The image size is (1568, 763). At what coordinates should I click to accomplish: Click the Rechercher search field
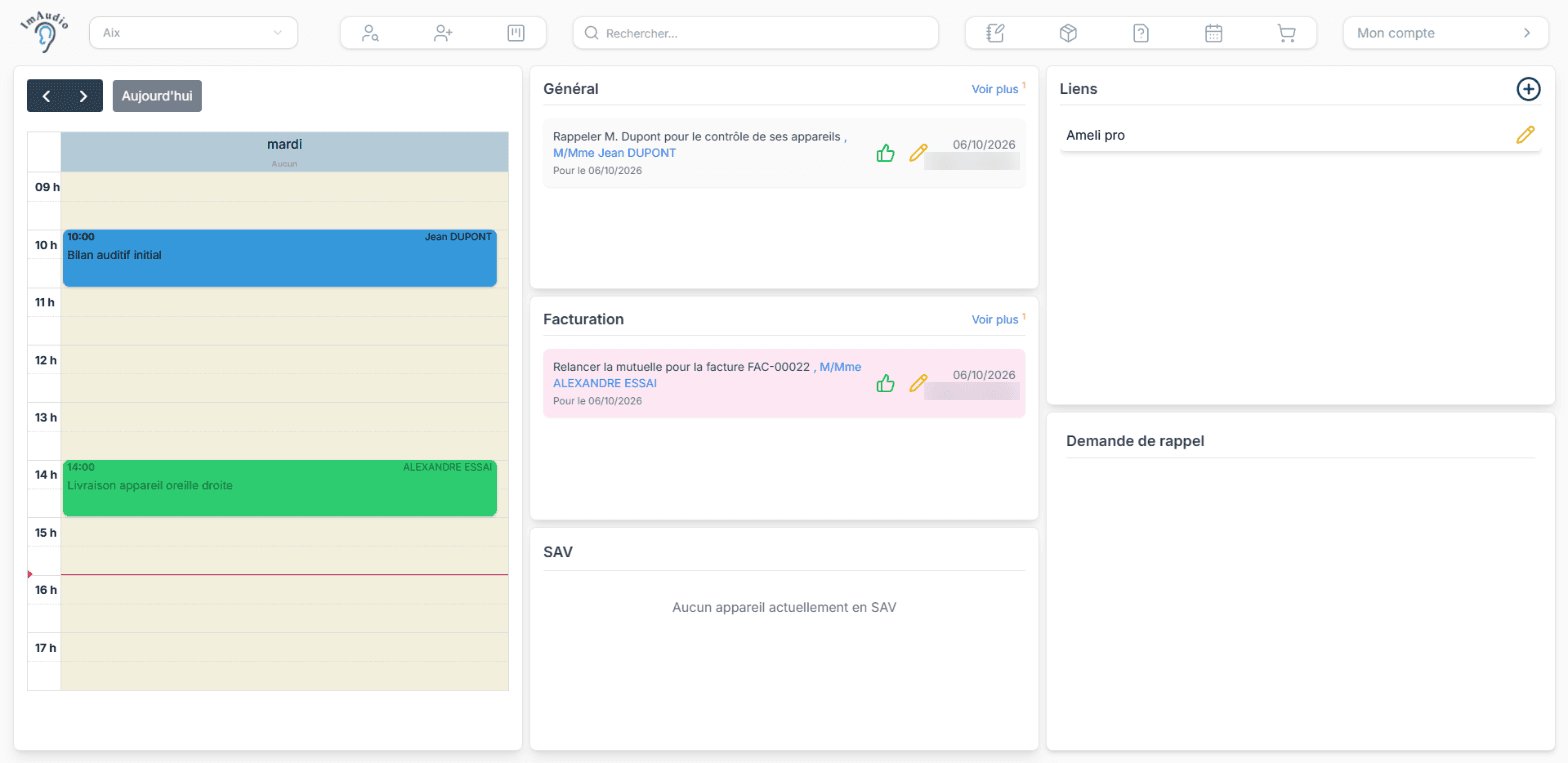[756, 33]
